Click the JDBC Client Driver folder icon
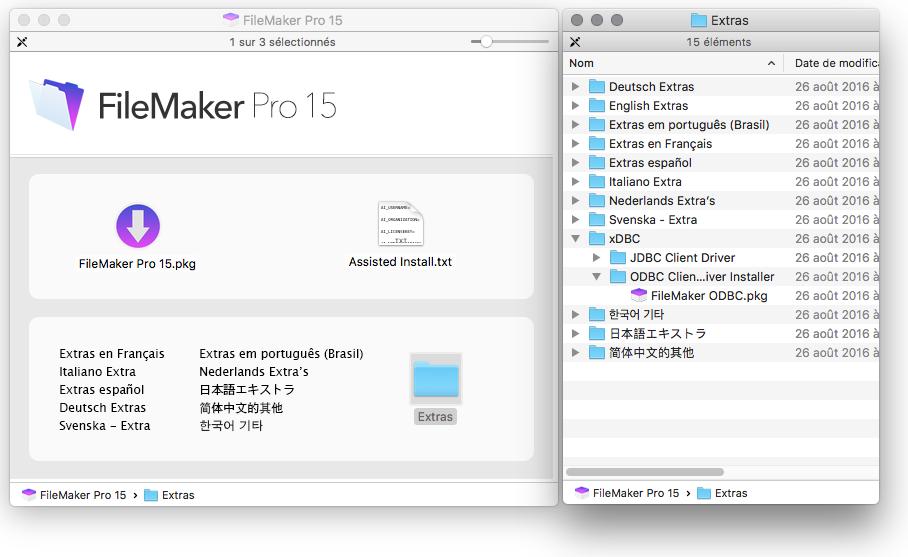This screenshot has width=908, height=557. point(618,258)
